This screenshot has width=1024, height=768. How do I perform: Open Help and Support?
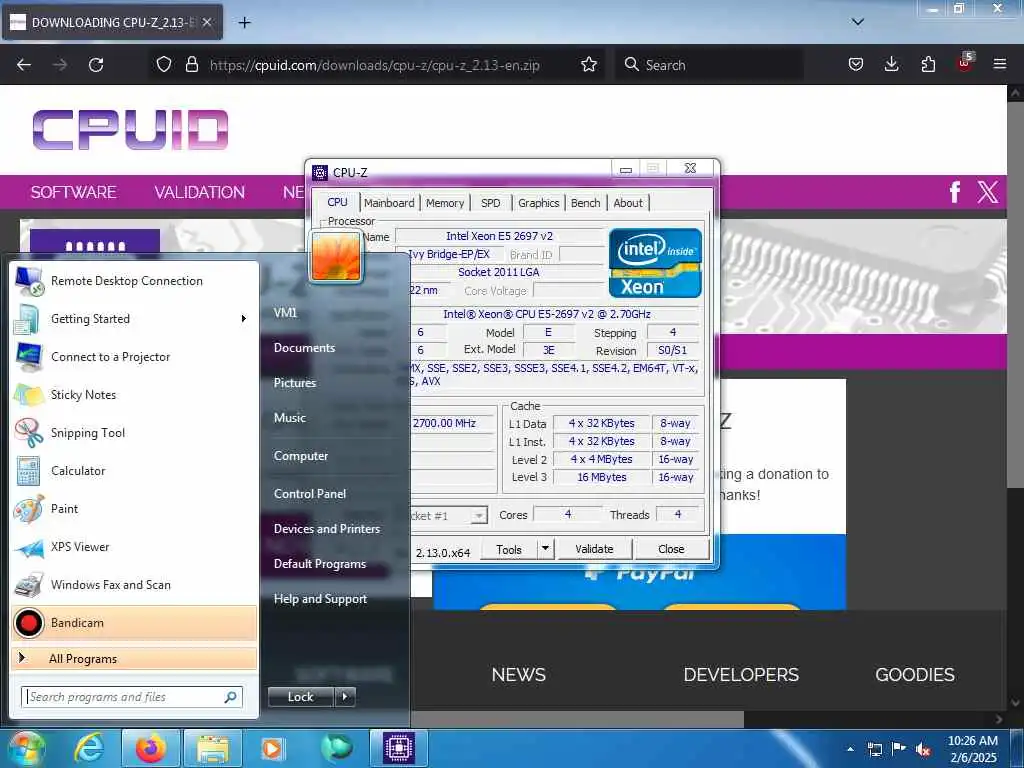(321, 599)
